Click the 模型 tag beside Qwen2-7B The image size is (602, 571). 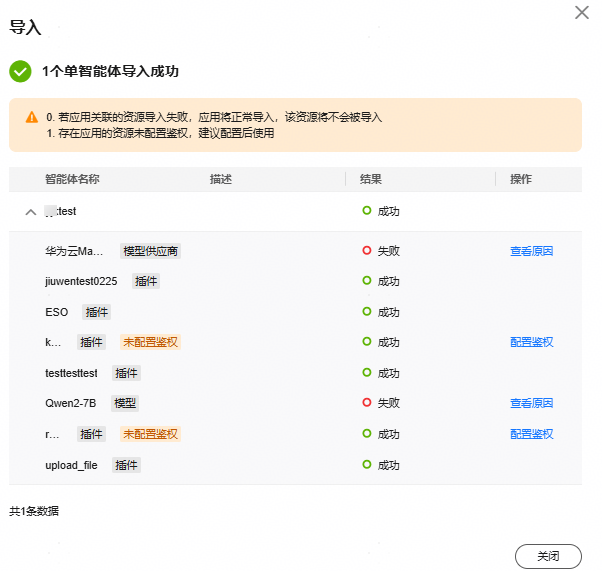[x=125, y=403]
